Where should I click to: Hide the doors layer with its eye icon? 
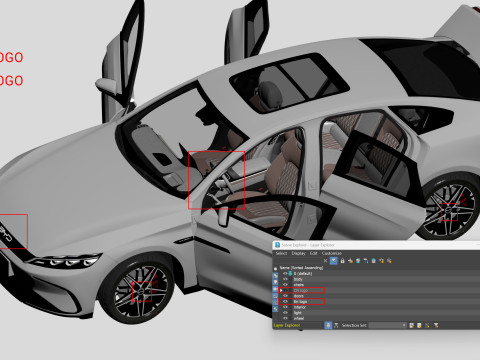pyautogui.click(x=285, y=296)
